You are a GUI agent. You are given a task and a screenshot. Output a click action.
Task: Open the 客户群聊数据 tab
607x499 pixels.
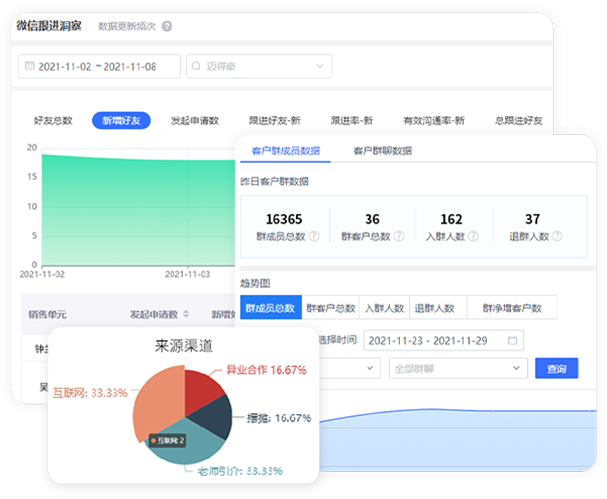click(x=382, y=151)
